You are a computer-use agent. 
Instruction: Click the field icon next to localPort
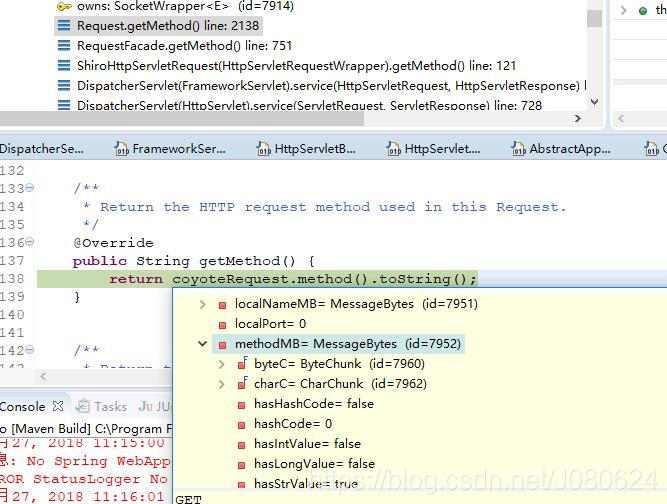222,325
